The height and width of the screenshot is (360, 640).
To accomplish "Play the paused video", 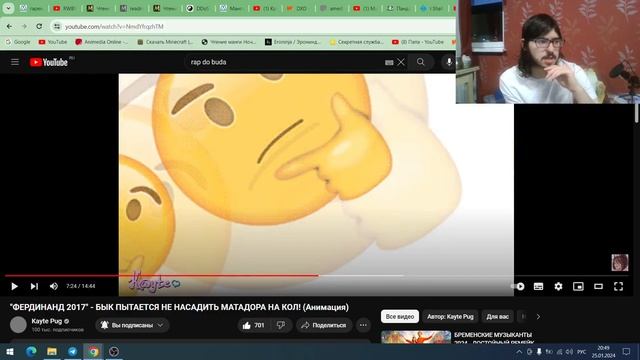I will coord(14,287).
